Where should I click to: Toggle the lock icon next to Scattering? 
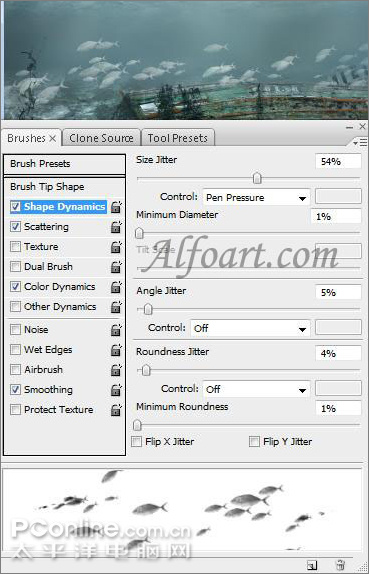[116, 227]
